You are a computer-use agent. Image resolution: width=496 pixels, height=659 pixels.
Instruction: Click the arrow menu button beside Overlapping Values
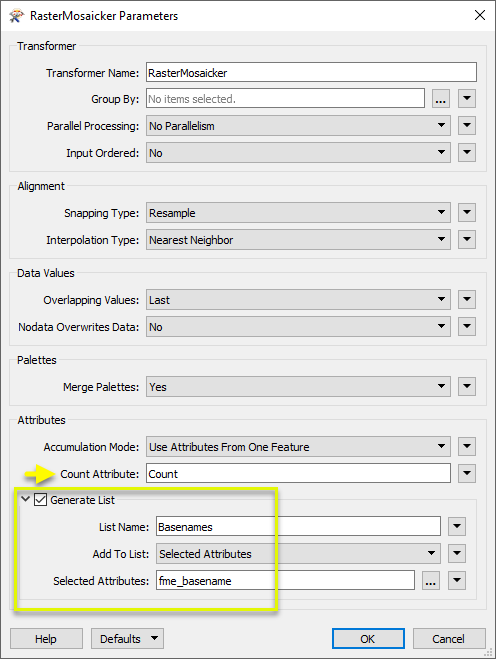[x=467, y=300]
